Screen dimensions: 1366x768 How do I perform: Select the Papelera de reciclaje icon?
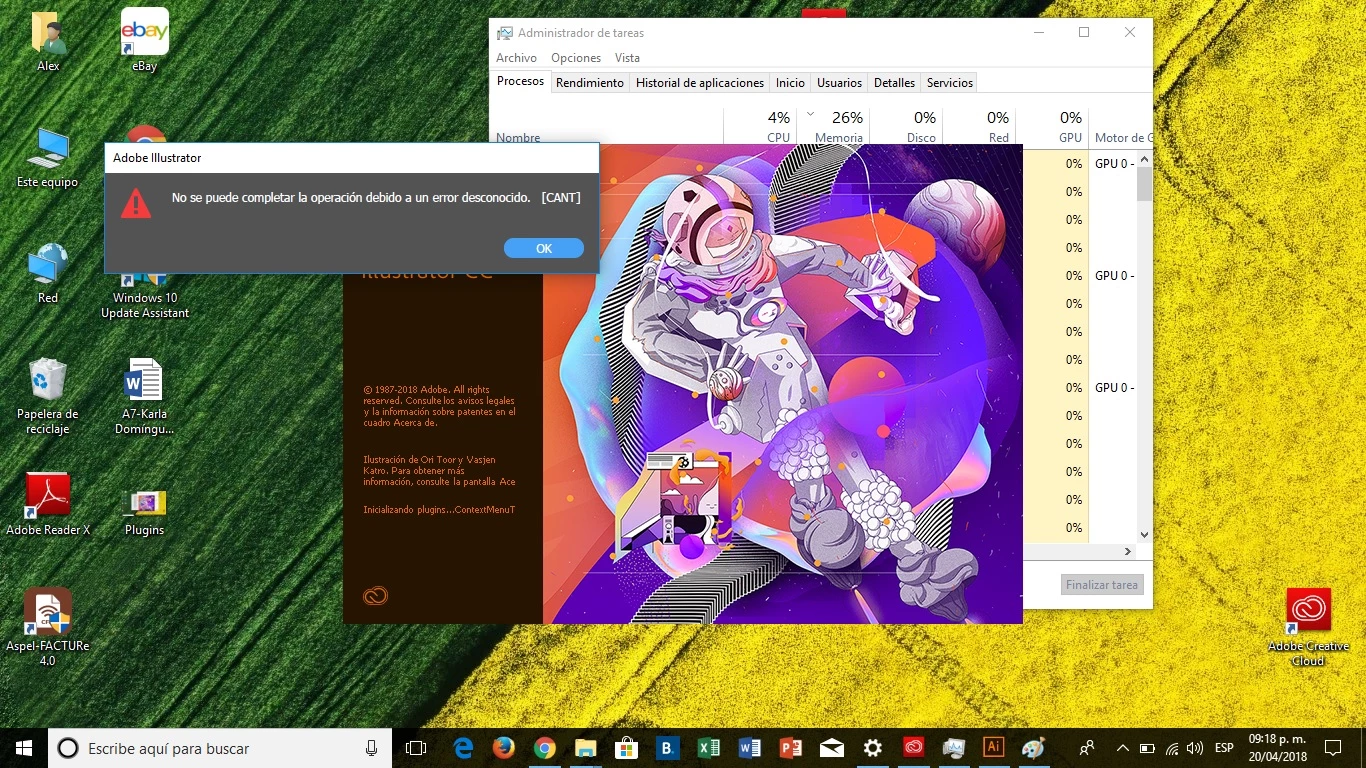[x=48, y=396]
